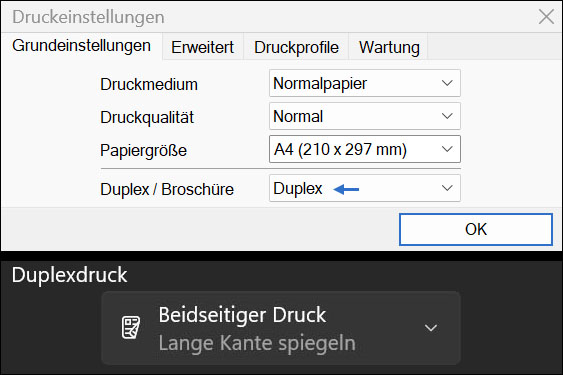Expand the Beidseitiger Druck chevron

coord(431,328)
